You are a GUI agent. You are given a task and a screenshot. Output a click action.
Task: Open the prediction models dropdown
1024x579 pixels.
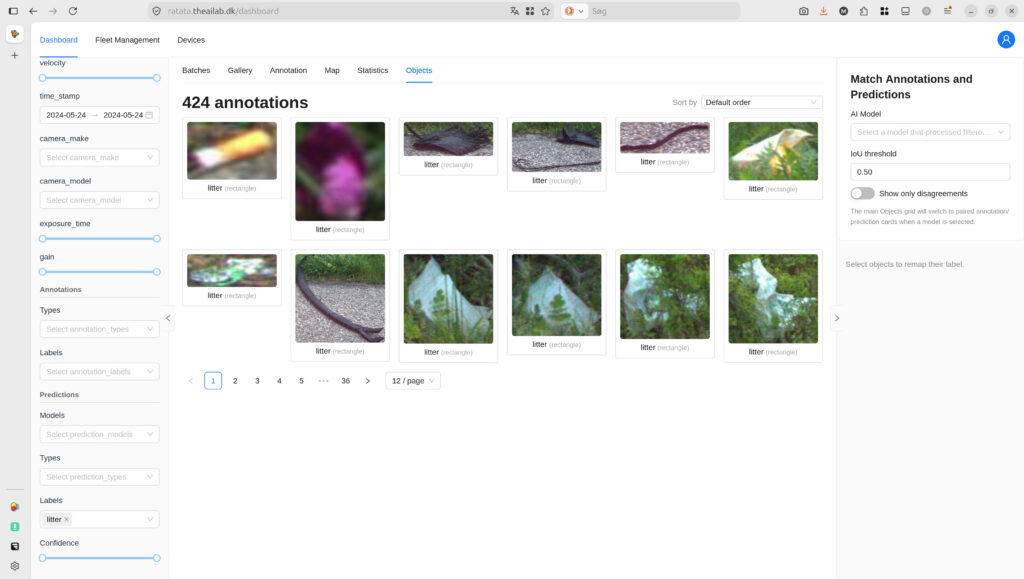pos(99,434)
